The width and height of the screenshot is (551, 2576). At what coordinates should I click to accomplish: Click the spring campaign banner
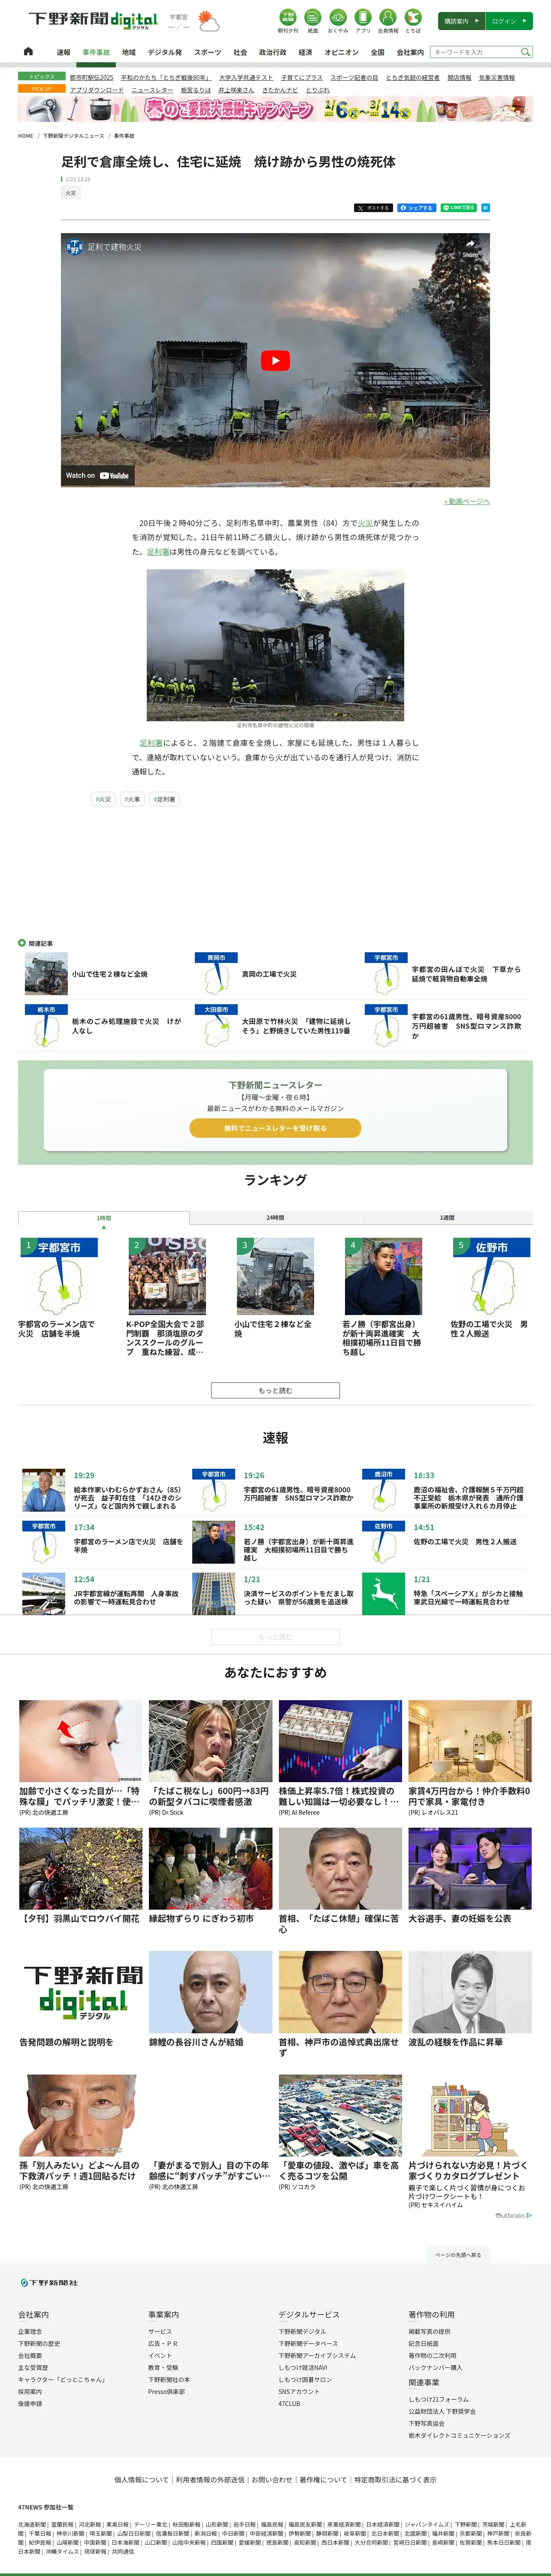click(275, 109)
